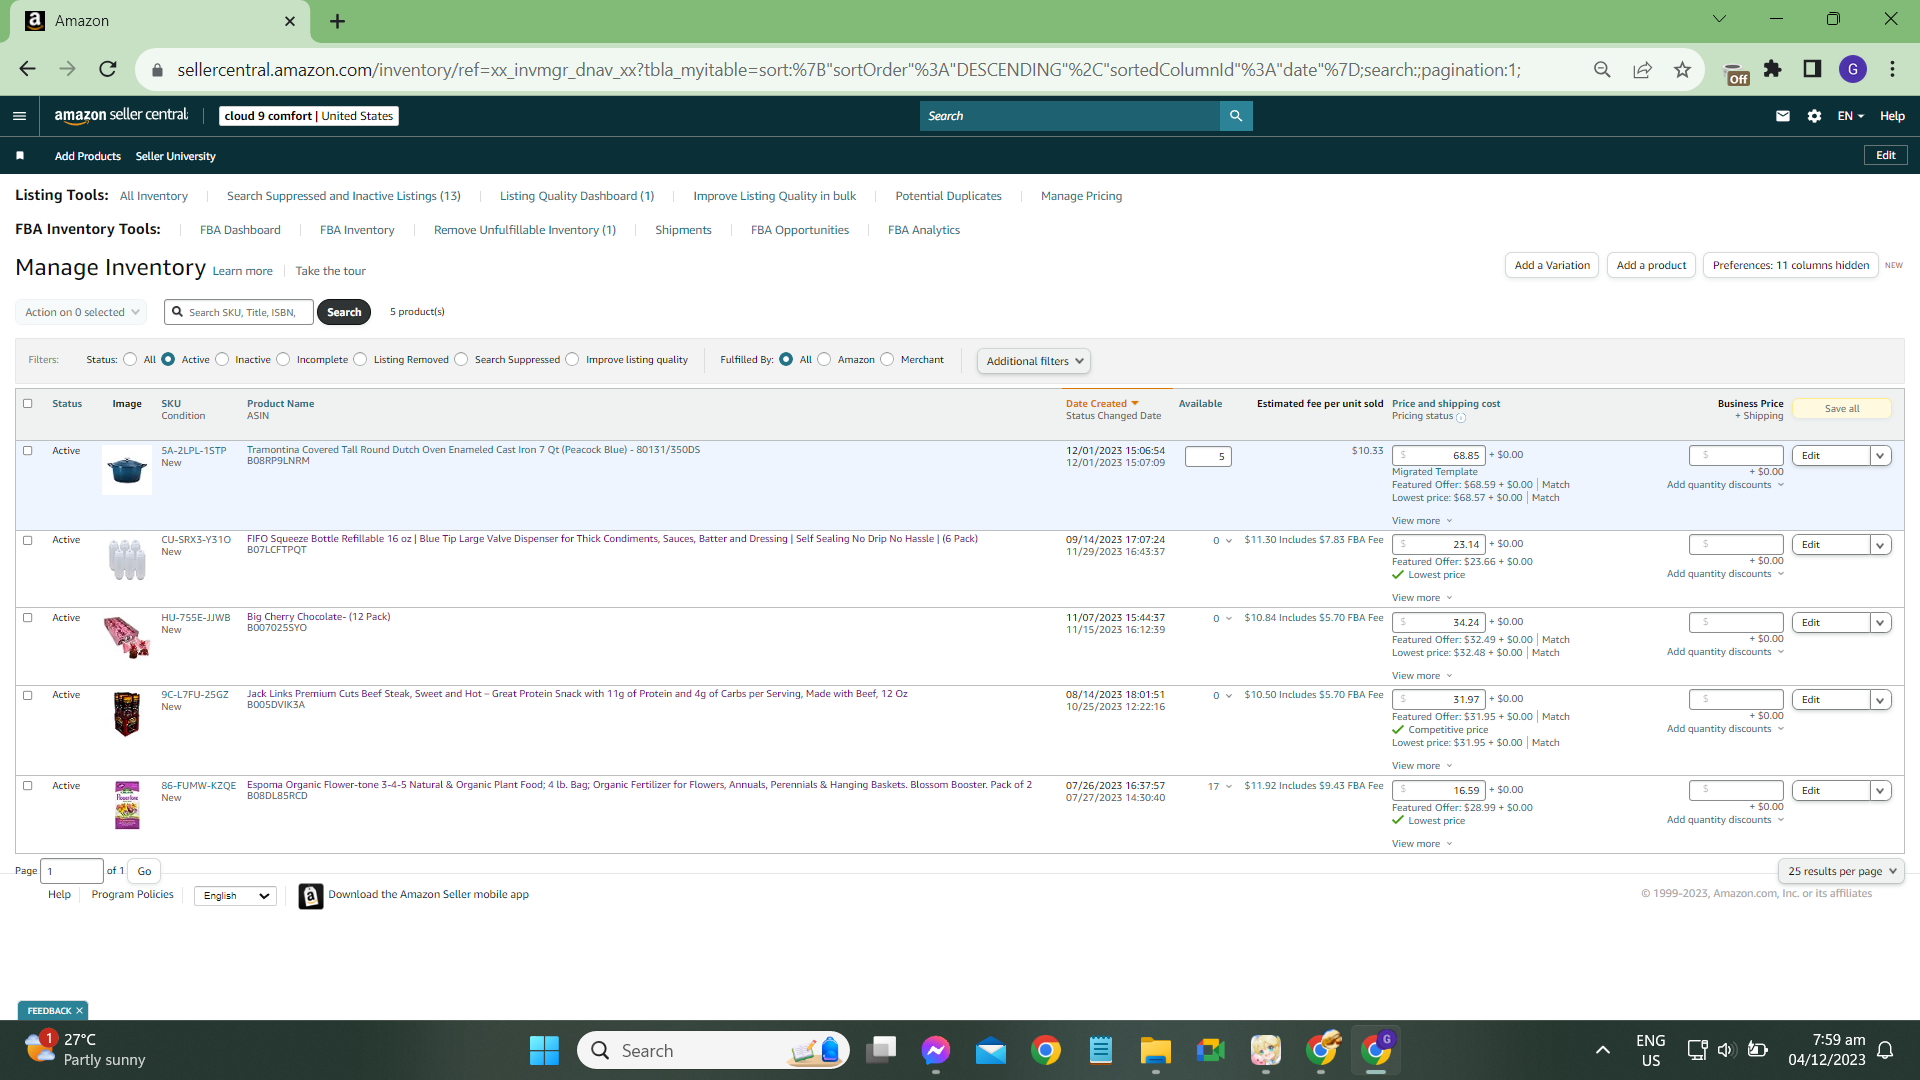Open the Amazon Seller mobile app icon
This screenshot has height=1080, width=1920.
click(x=311, y=896)
